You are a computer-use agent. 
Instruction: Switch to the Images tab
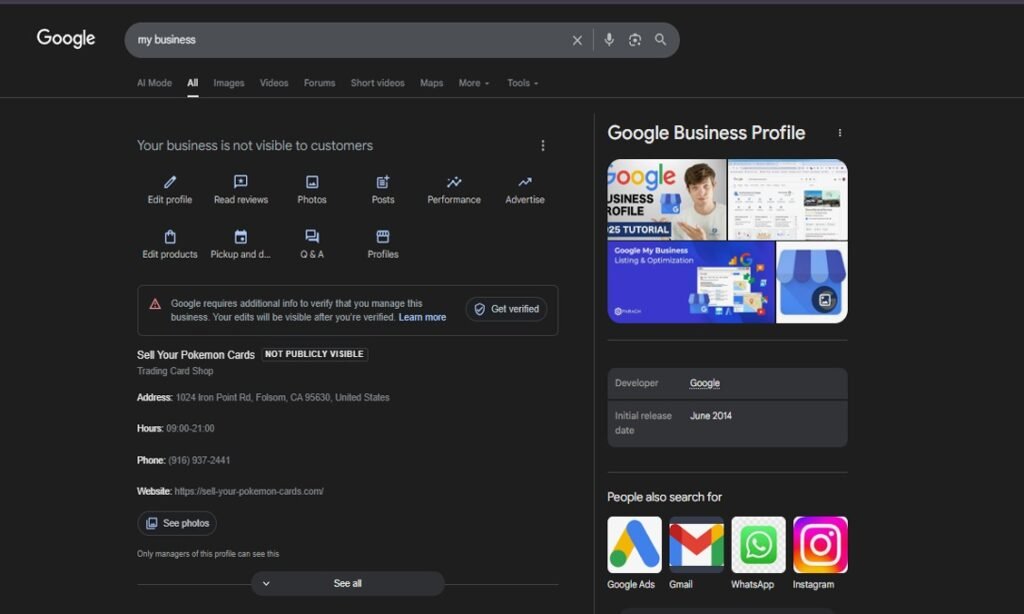click(x=228, y=83)
